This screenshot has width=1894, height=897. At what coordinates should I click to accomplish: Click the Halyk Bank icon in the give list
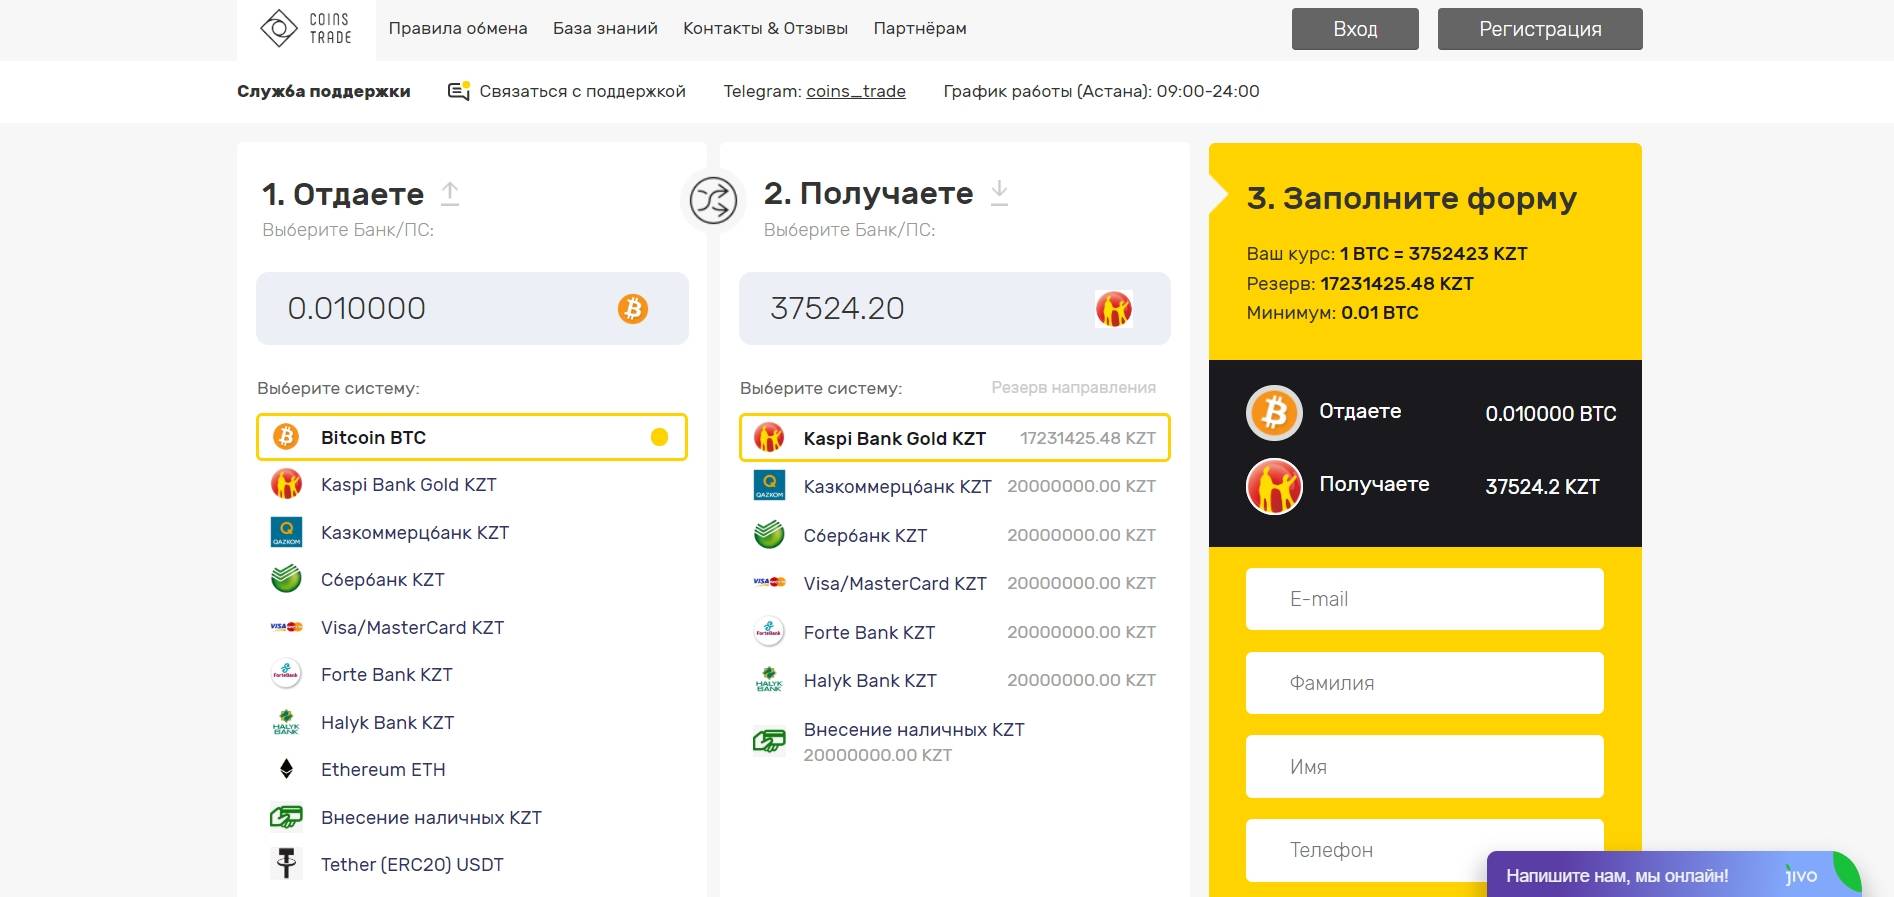click(x=286, y=722)
